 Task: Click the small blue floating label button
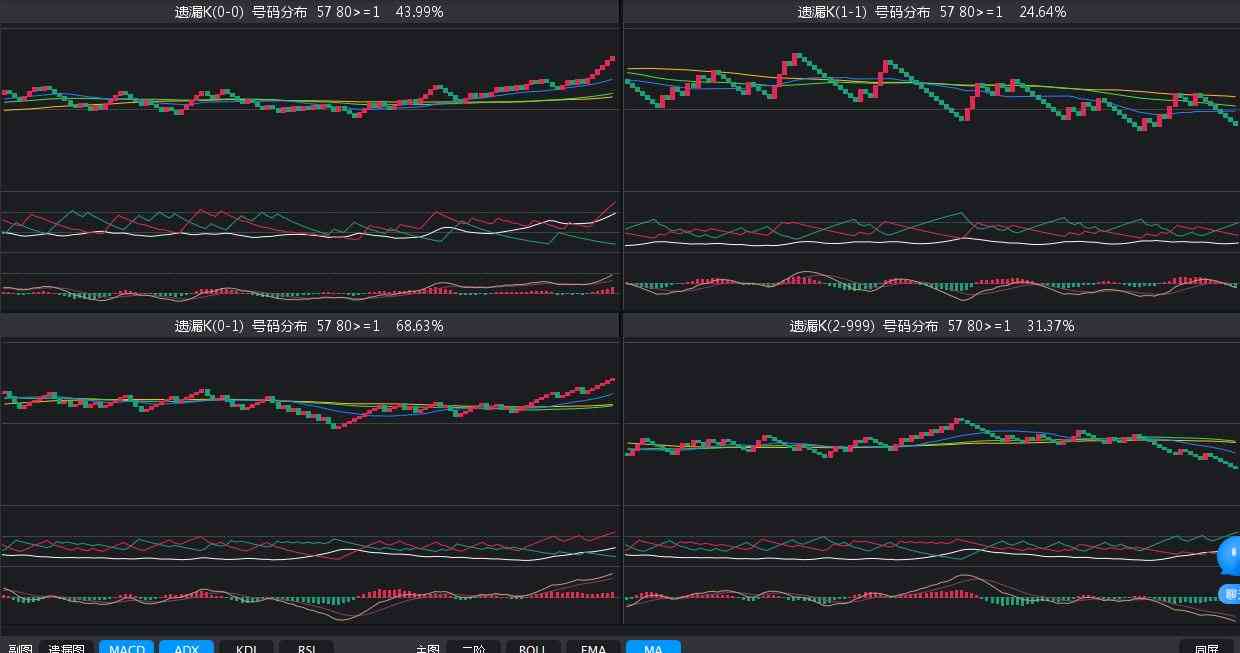pos(1230,594)
